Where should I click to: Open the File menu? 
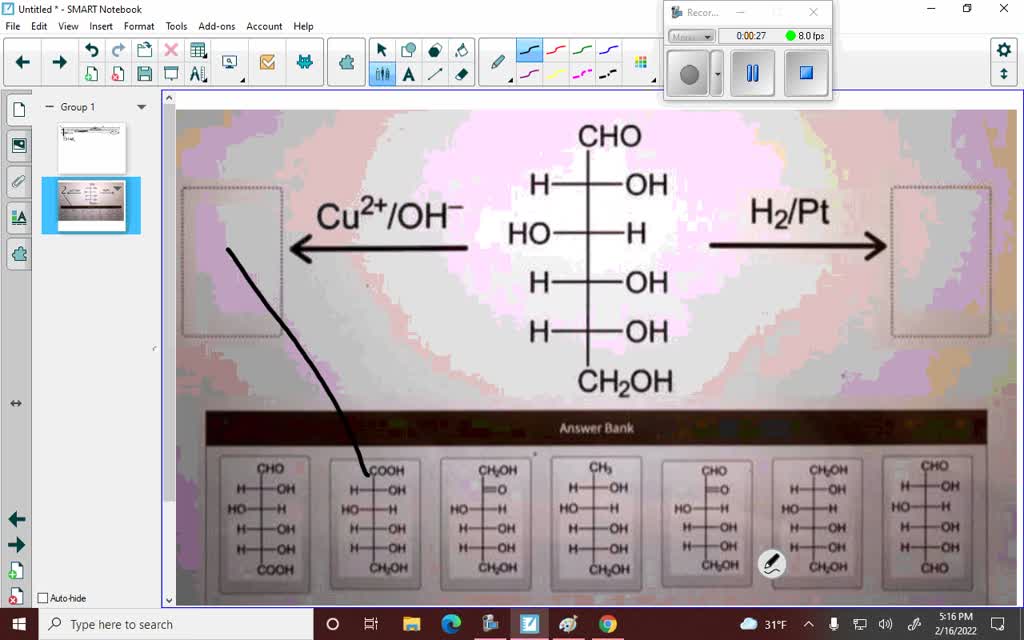[x=12, y=26]
